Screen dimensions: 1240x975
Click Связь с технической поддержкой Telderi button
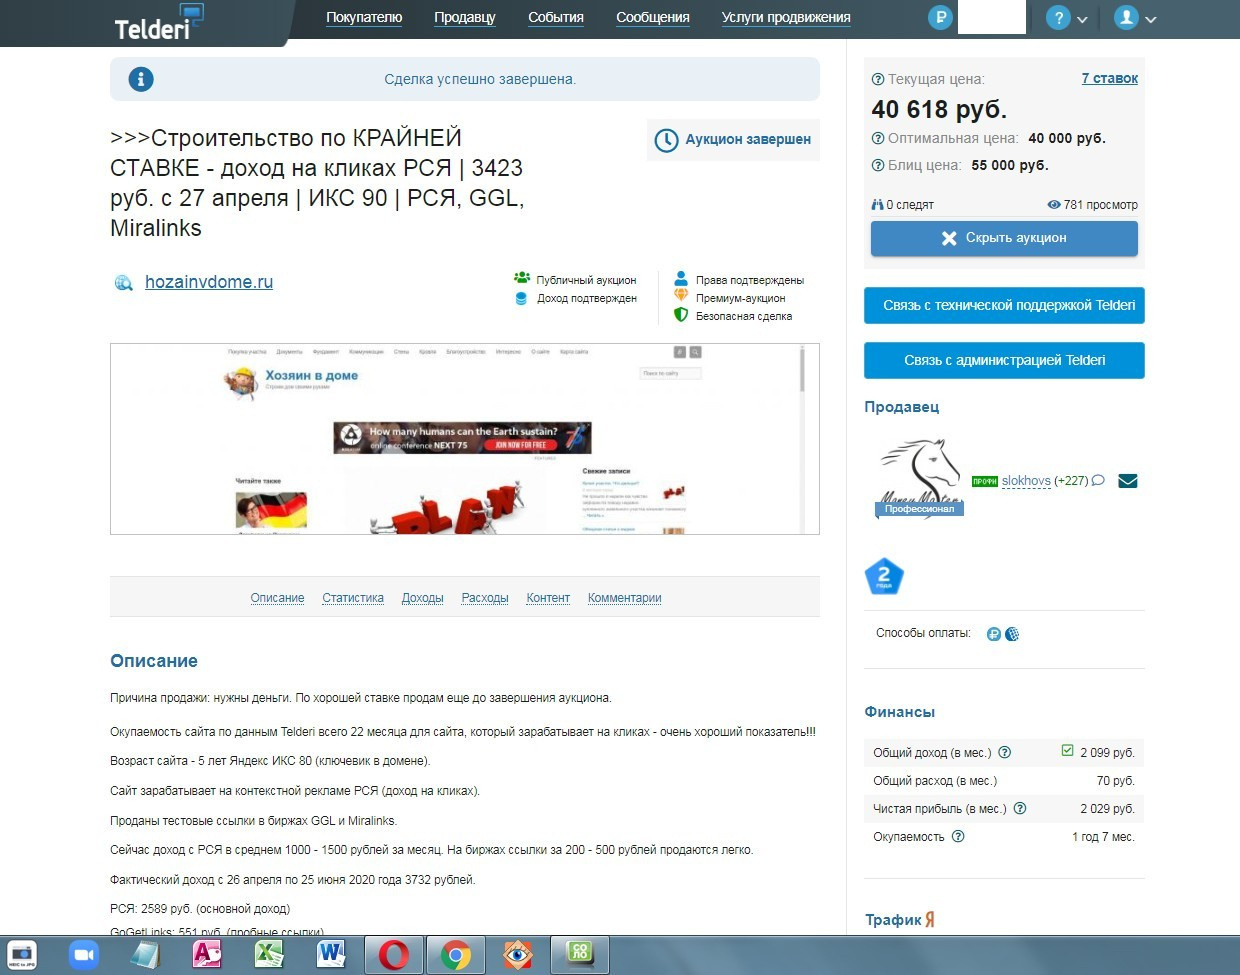pyautogui.click(x=1004, y=305)
